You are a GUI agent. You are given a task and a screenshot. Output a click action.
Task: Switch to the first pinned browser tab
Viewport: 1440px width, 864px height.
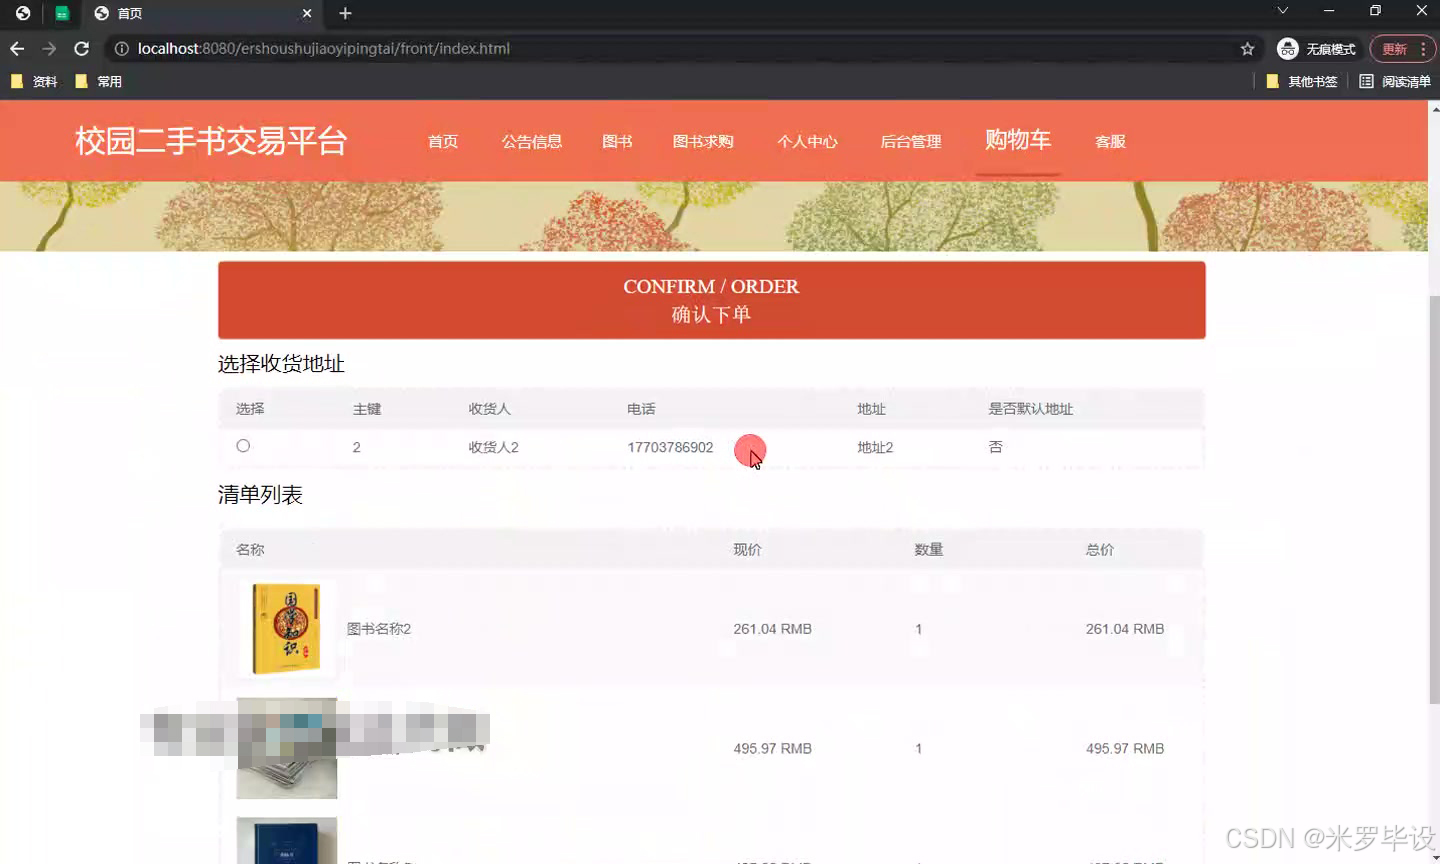[23, 13]
